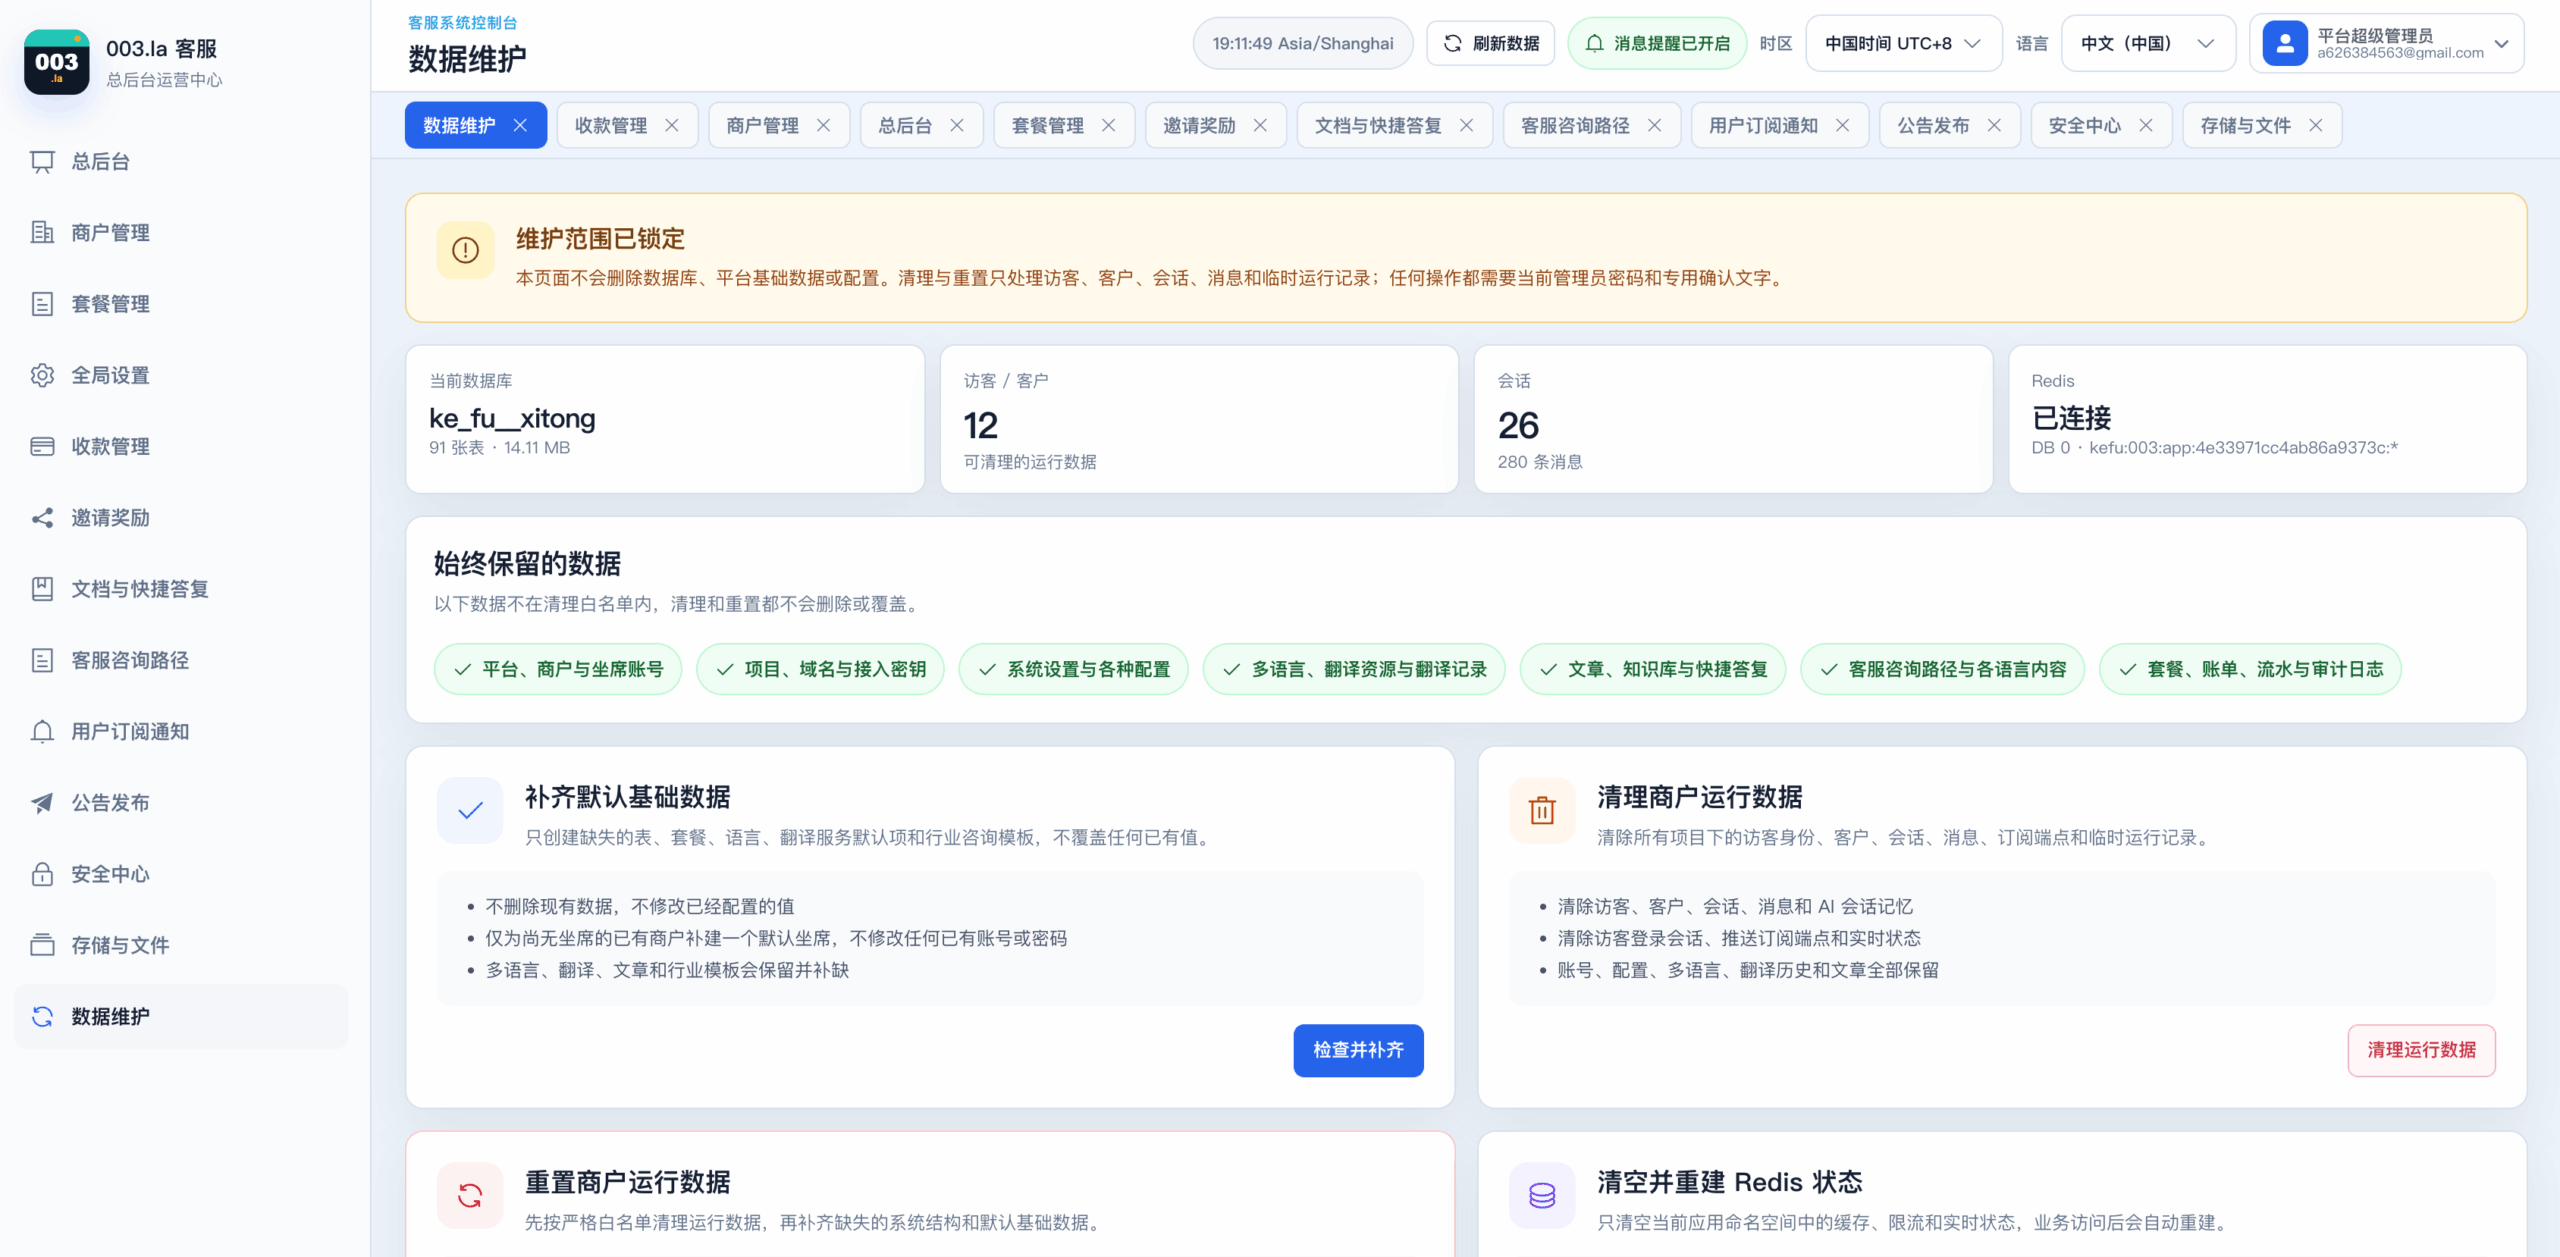Click the 邀请奖励 share icon in sidebar
Image resolution: width=2560 pixels, height=1257 pixels.
coord(42,518)
